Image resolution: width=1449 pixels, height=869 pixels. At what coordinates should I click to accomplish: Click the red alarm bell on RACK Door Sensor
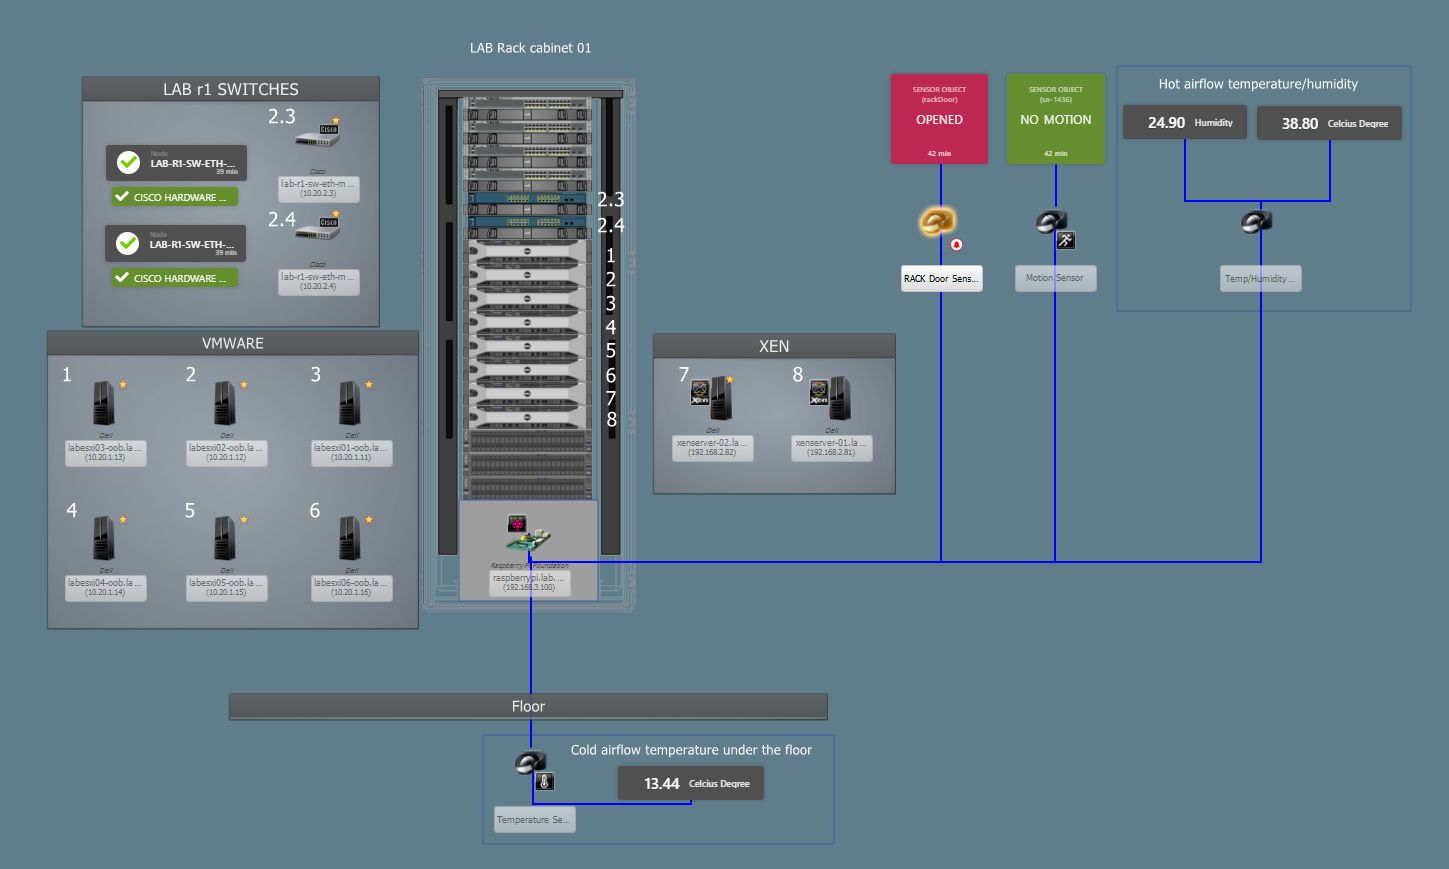pyautogui.click(x=956, y=243)
